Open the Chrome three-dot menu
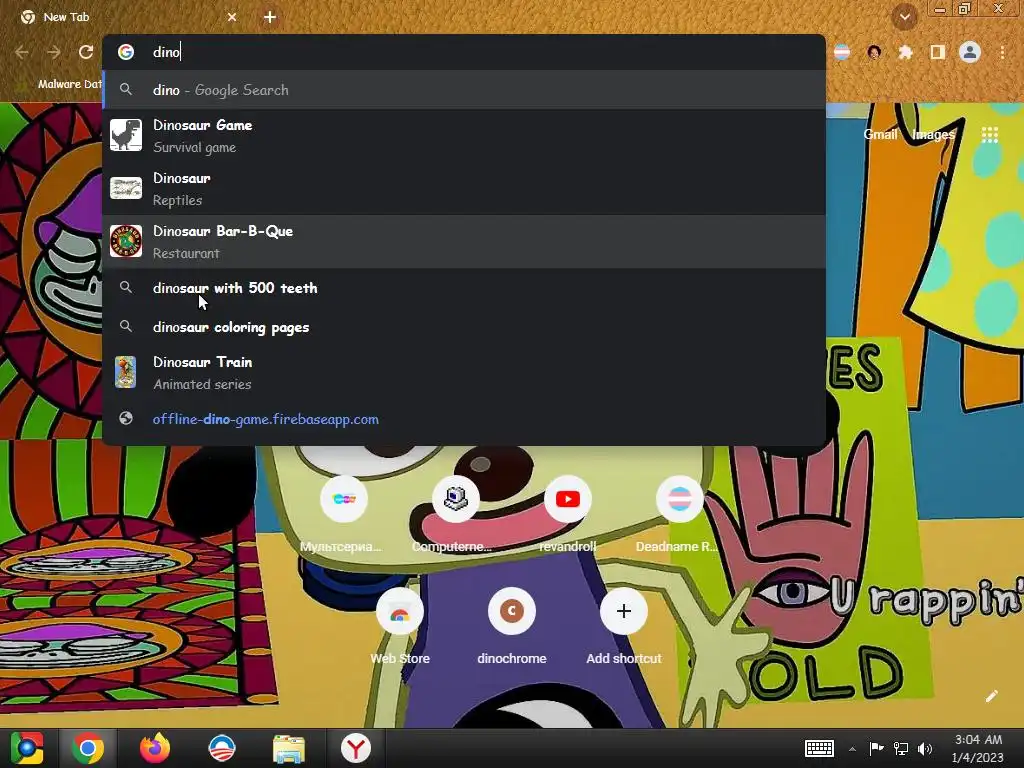 click(x=1002, y=52)
